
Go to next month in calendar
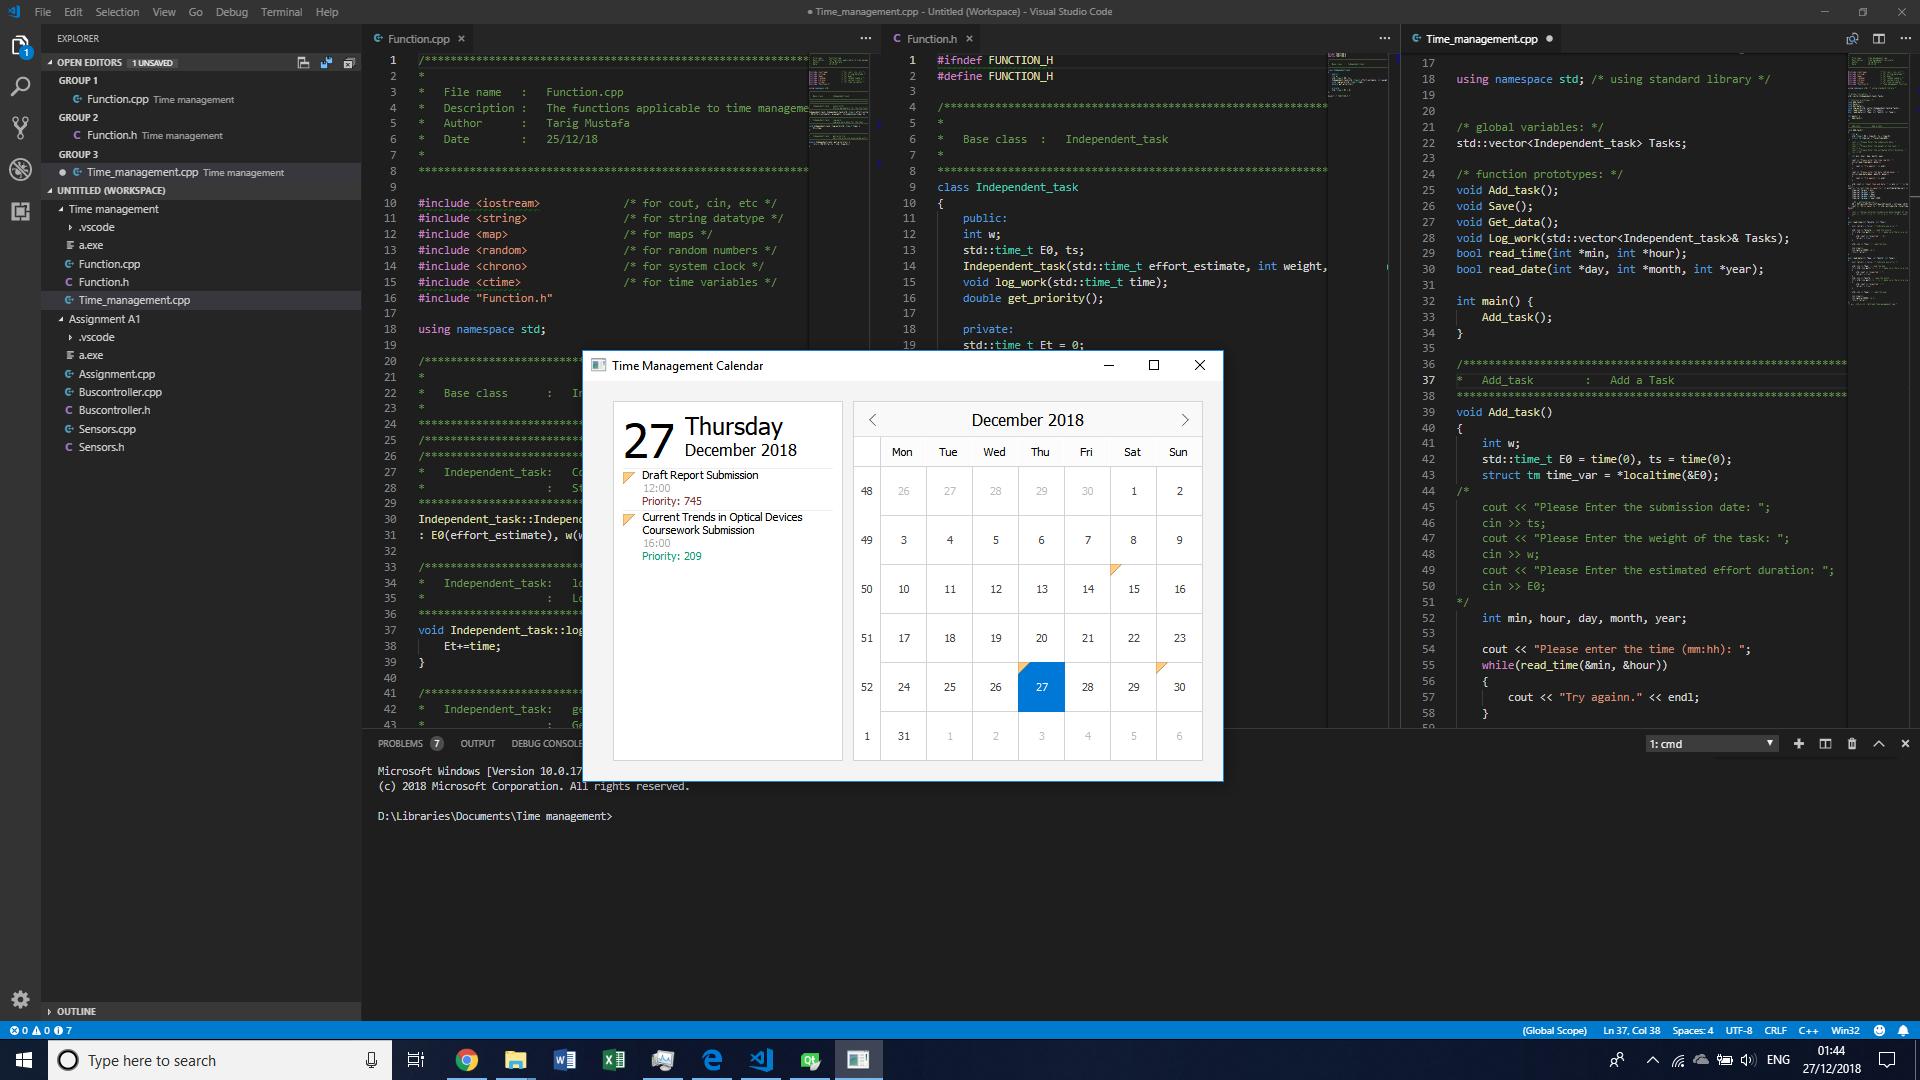[1185, 420]
